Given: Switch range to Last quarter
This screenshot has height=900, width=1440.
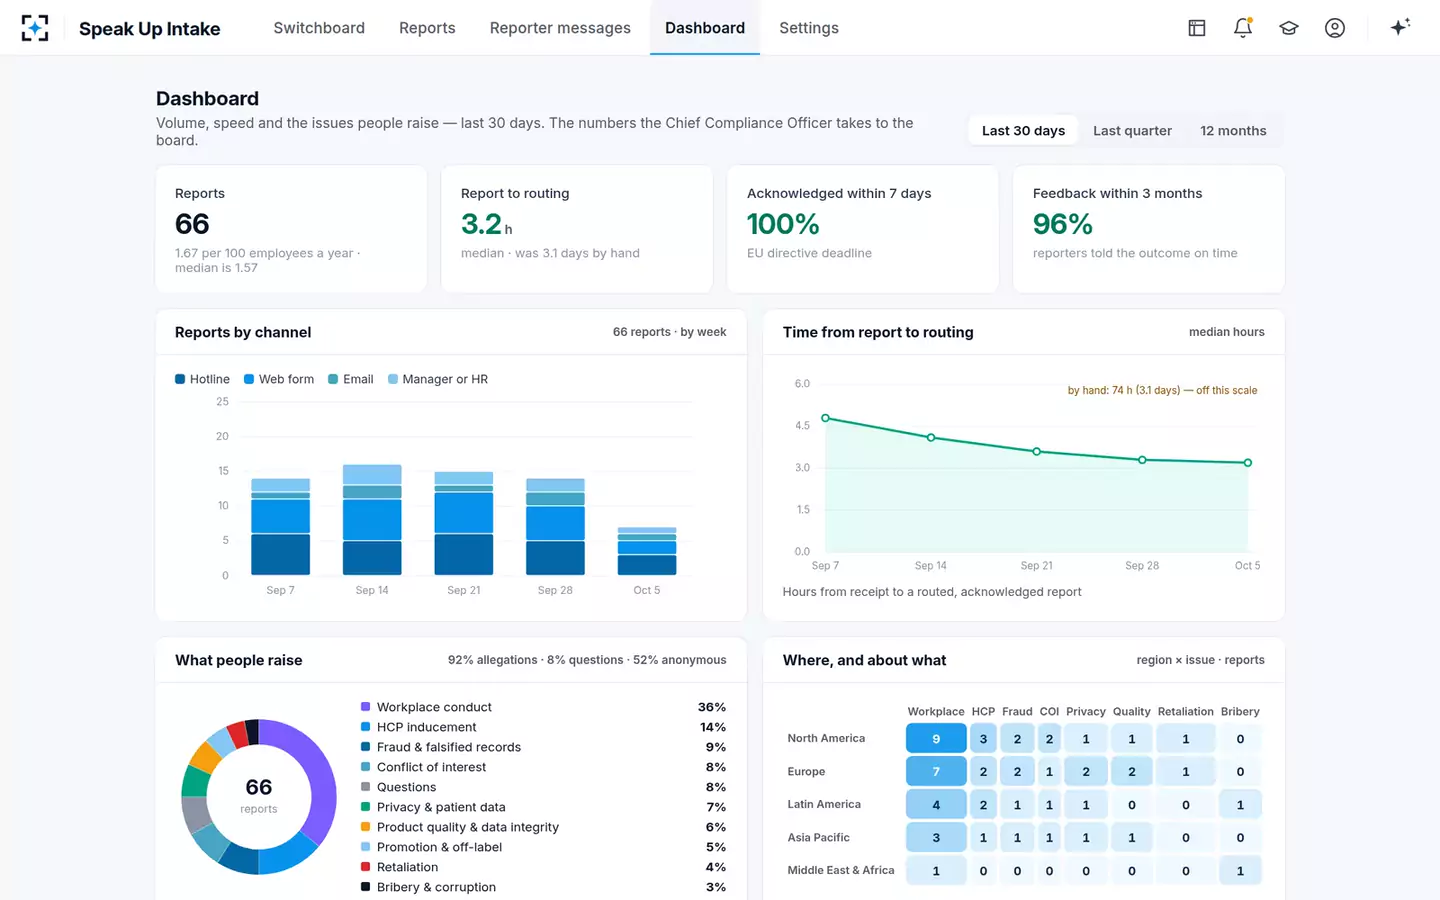Looking at the screenshot, I should [x=1132, y=131].
